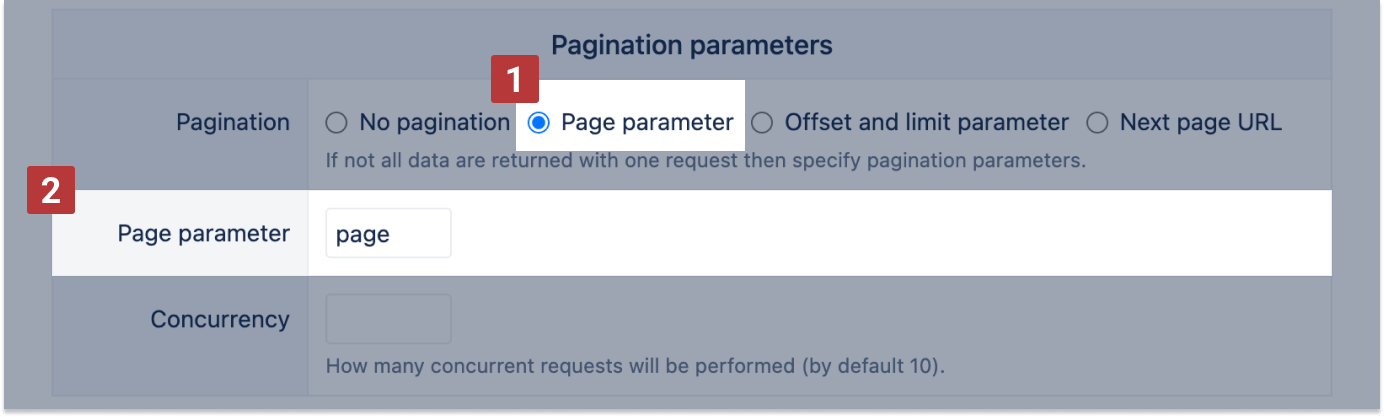Click the "Offset and limit parameter" option text
Image resolution: width=1384 pixels, height=417 pixels.
[926, 123]
